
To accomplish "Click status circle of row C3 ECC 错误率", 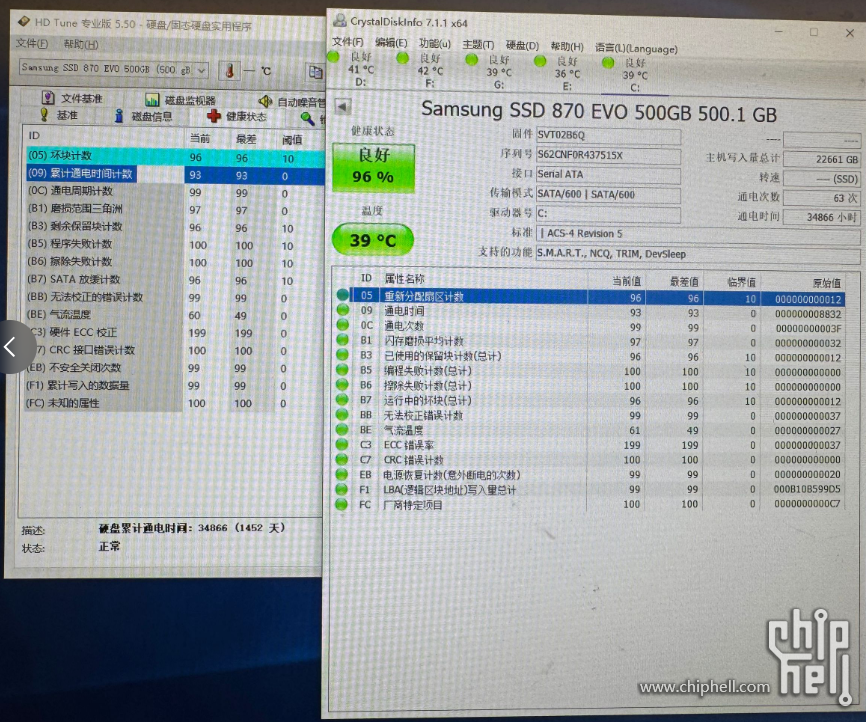I will tap(342, 444).
